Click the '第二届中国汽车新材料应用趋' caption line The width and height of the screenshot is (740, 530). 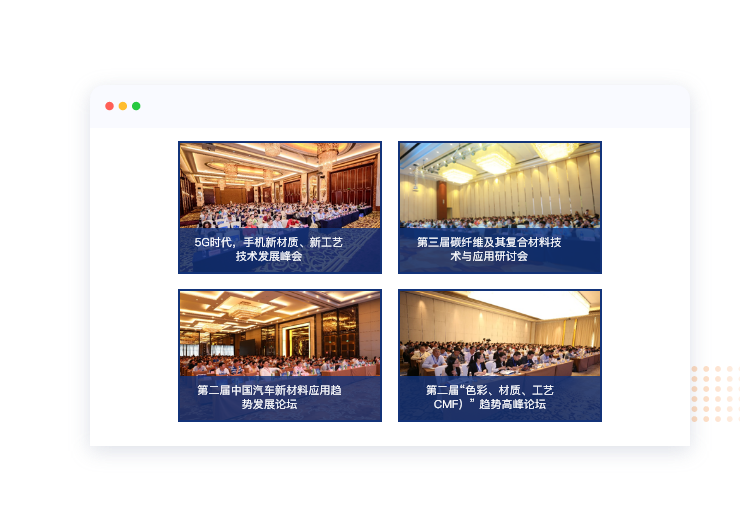tap(269, 390)
